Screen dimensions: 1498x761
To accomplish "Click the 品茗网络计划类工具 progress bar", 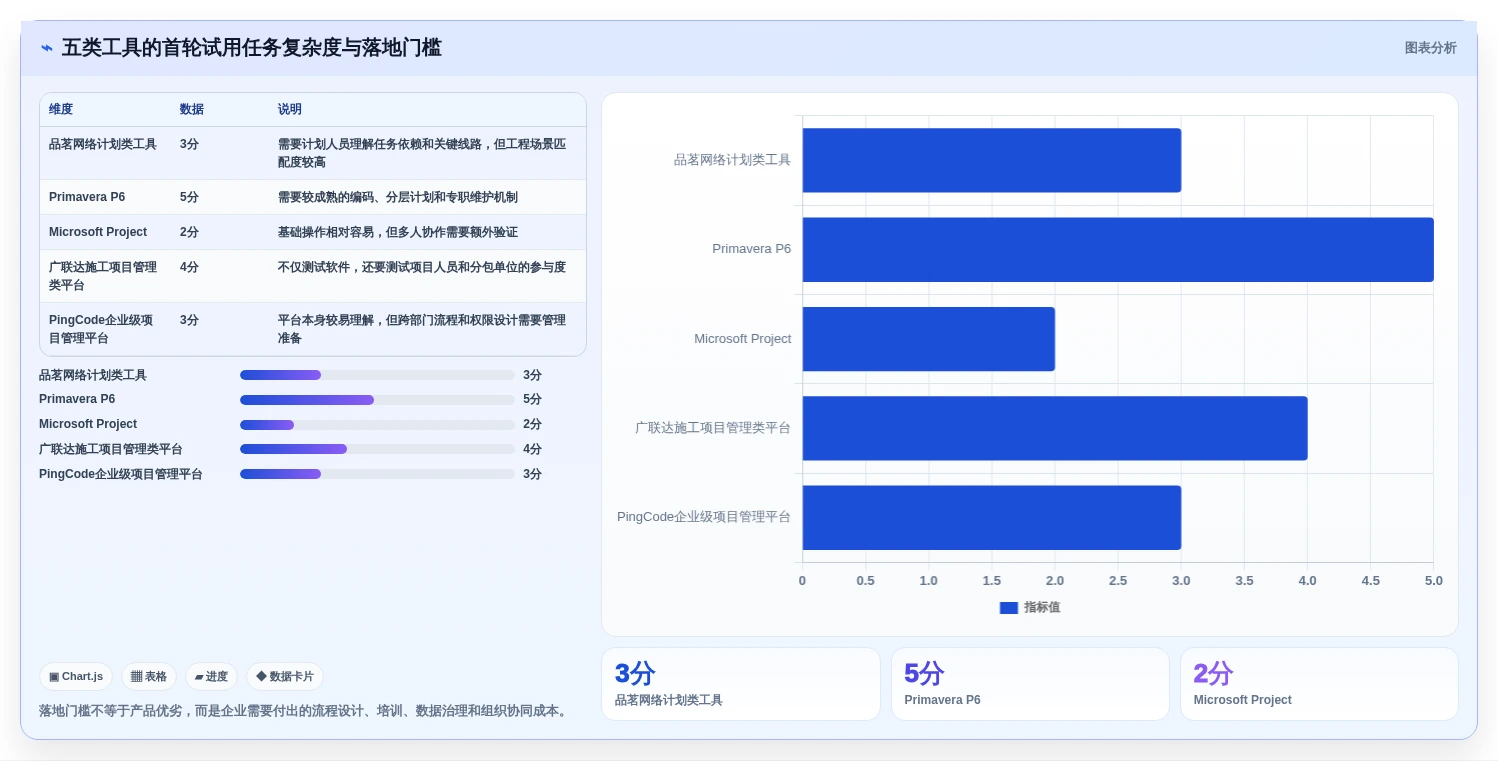I will pos(377,375).
